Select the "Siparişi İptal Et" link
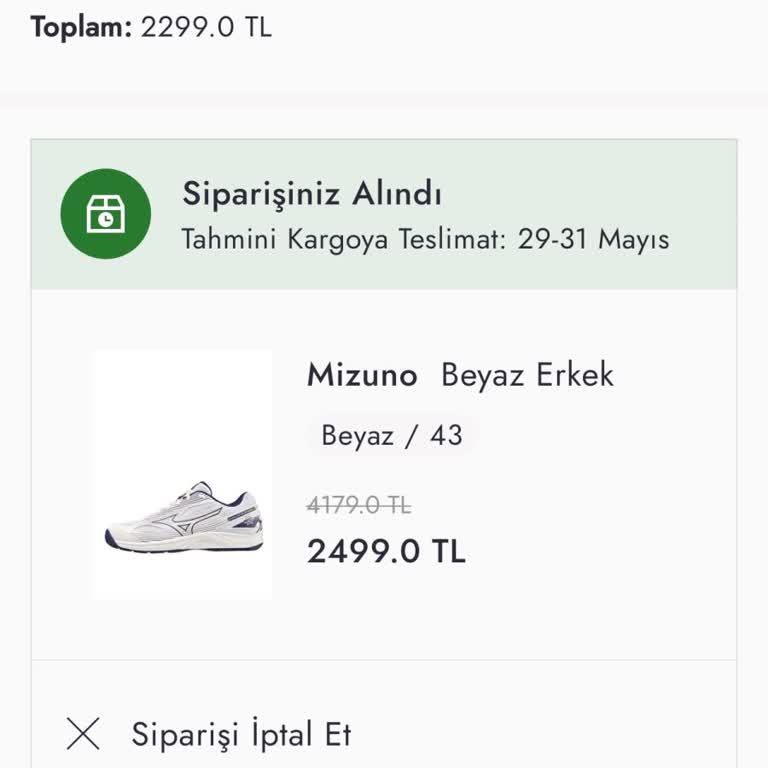The height and width of the screenshot is (768, 768). point(241,734)
